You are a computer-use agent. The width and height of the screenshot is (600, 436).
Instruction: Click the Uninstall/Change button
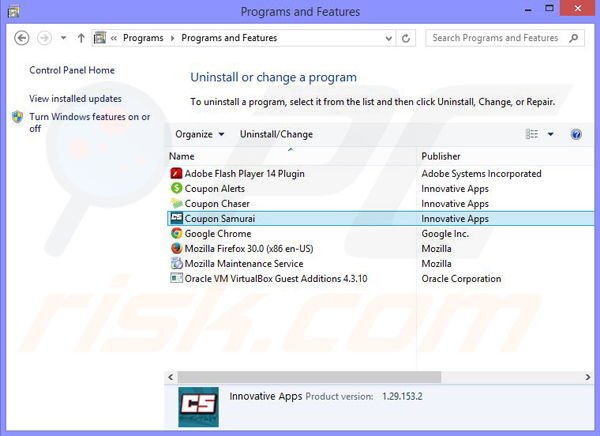276,134
